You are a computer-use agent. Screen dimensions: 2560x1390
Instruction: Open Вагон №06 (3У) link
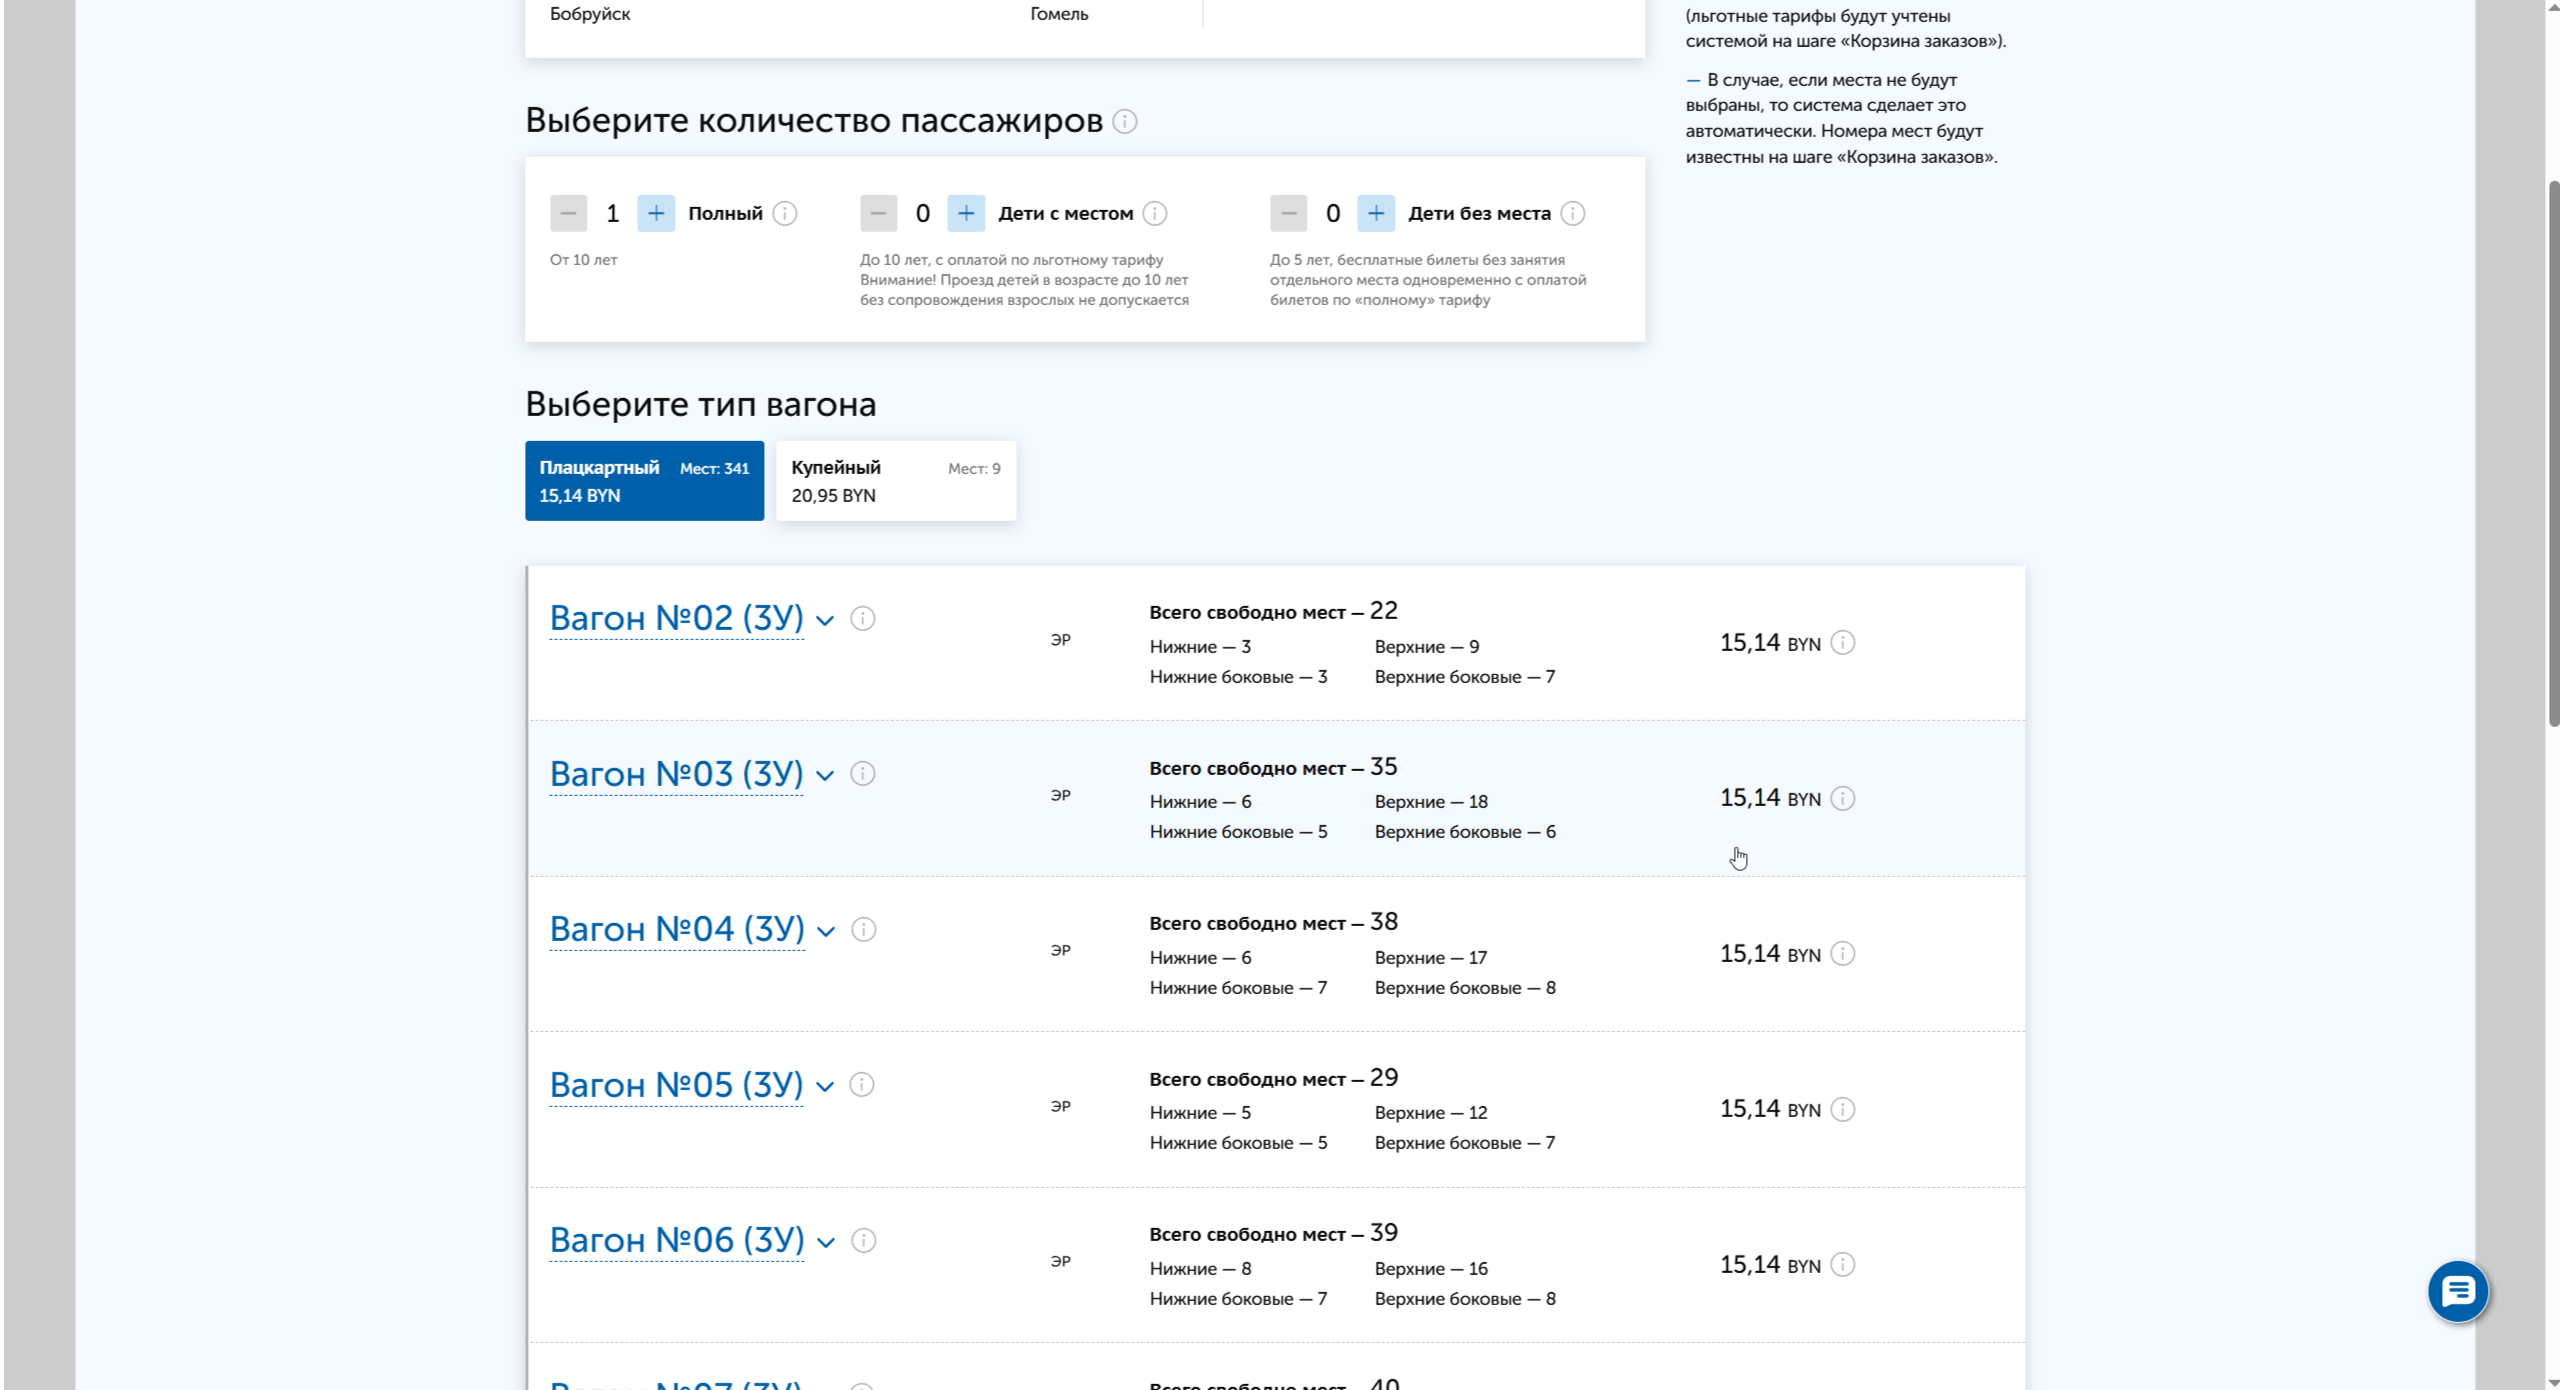(677, 1241)
